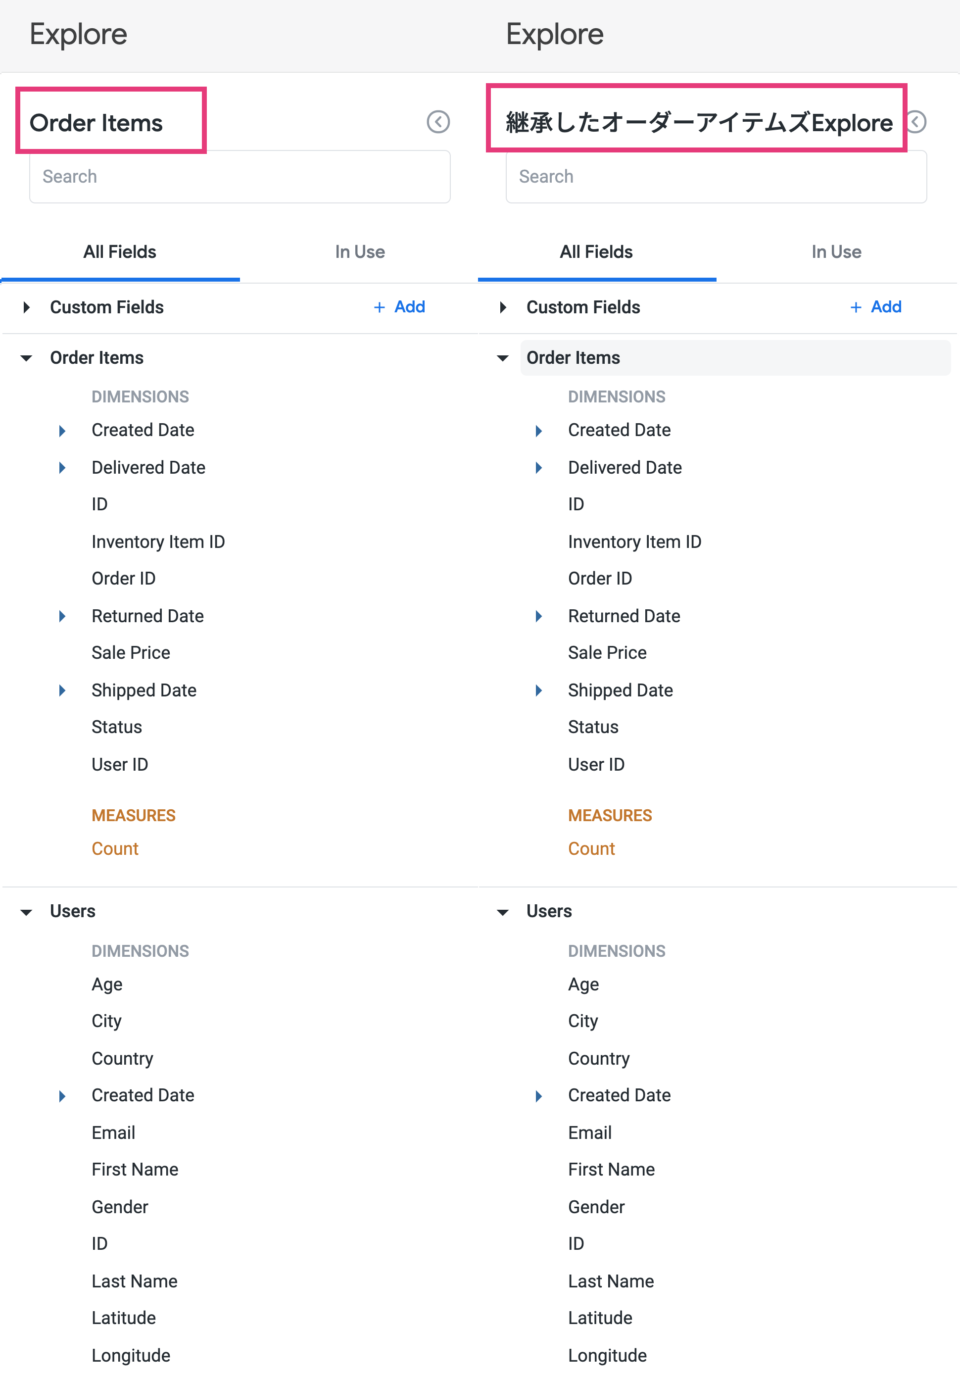Expand Created Date in left Order Items

pos(62,431)
